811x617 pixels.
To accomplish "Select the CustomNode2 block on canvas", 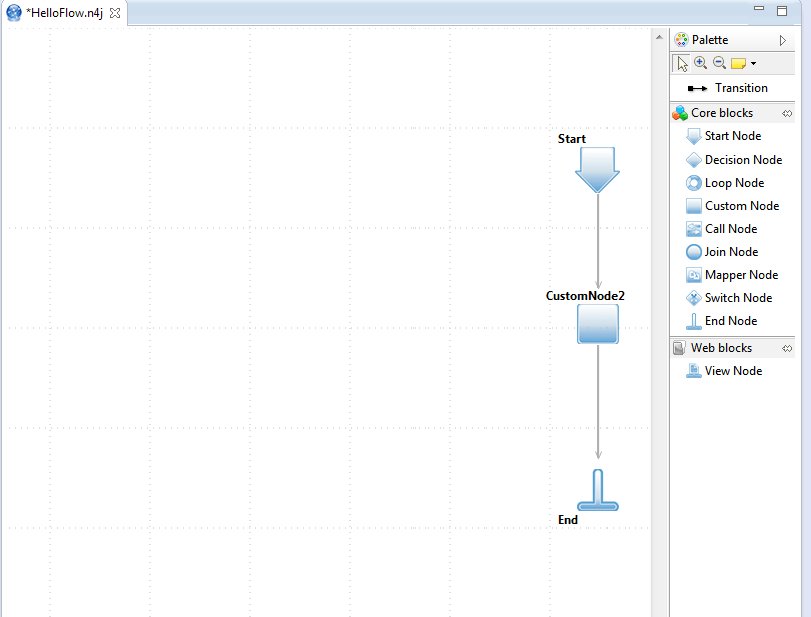I will pyautogui.click(x=597, y=324).
